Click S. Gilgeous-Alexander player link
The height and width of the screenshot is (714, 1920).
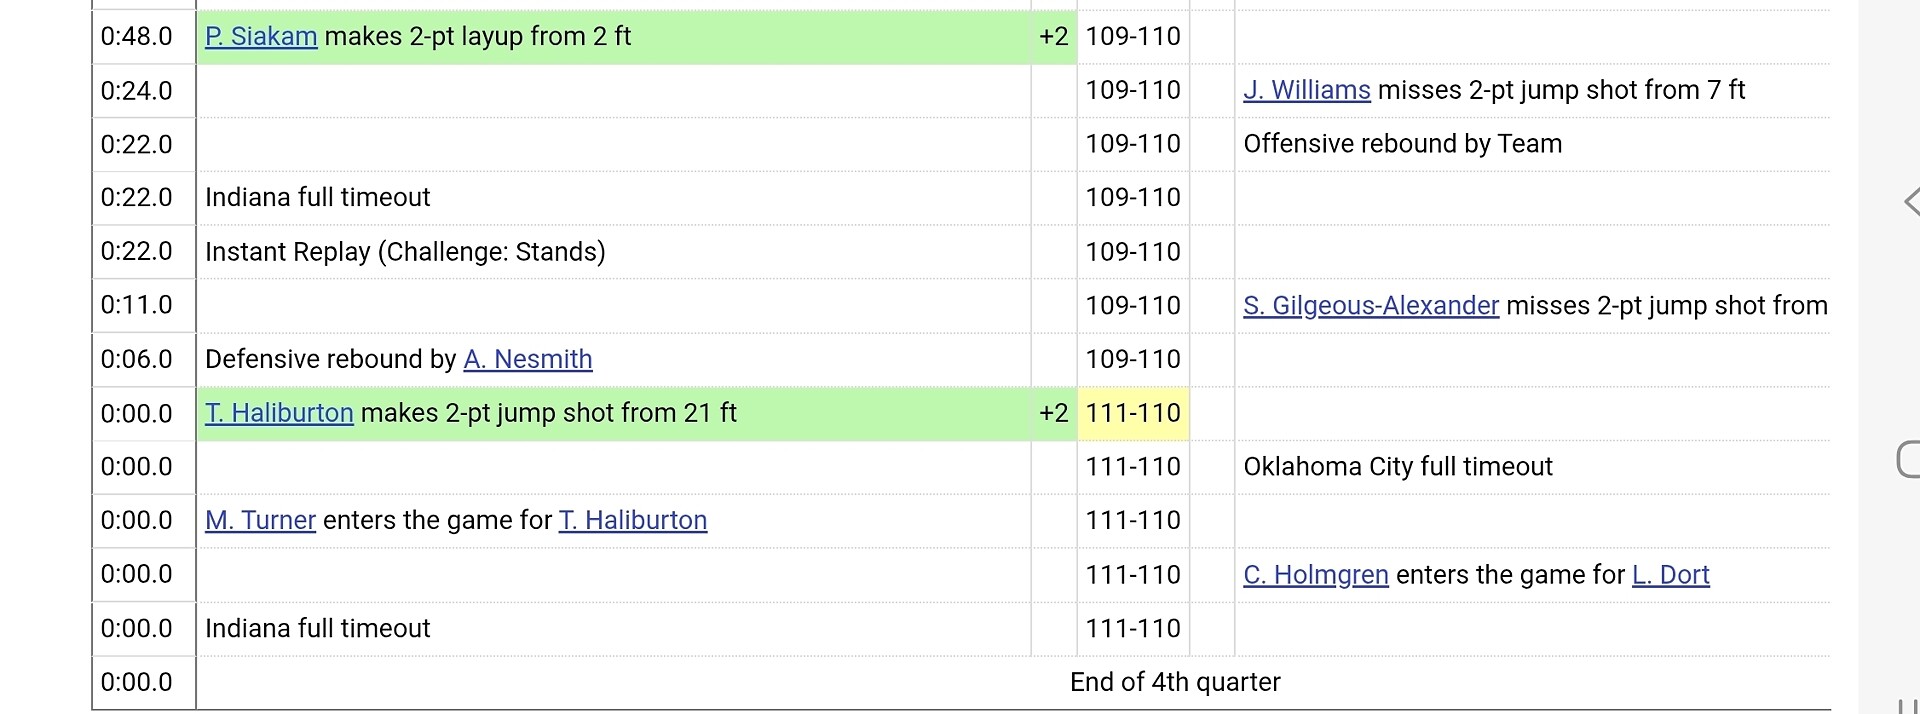coord(1370,306)
